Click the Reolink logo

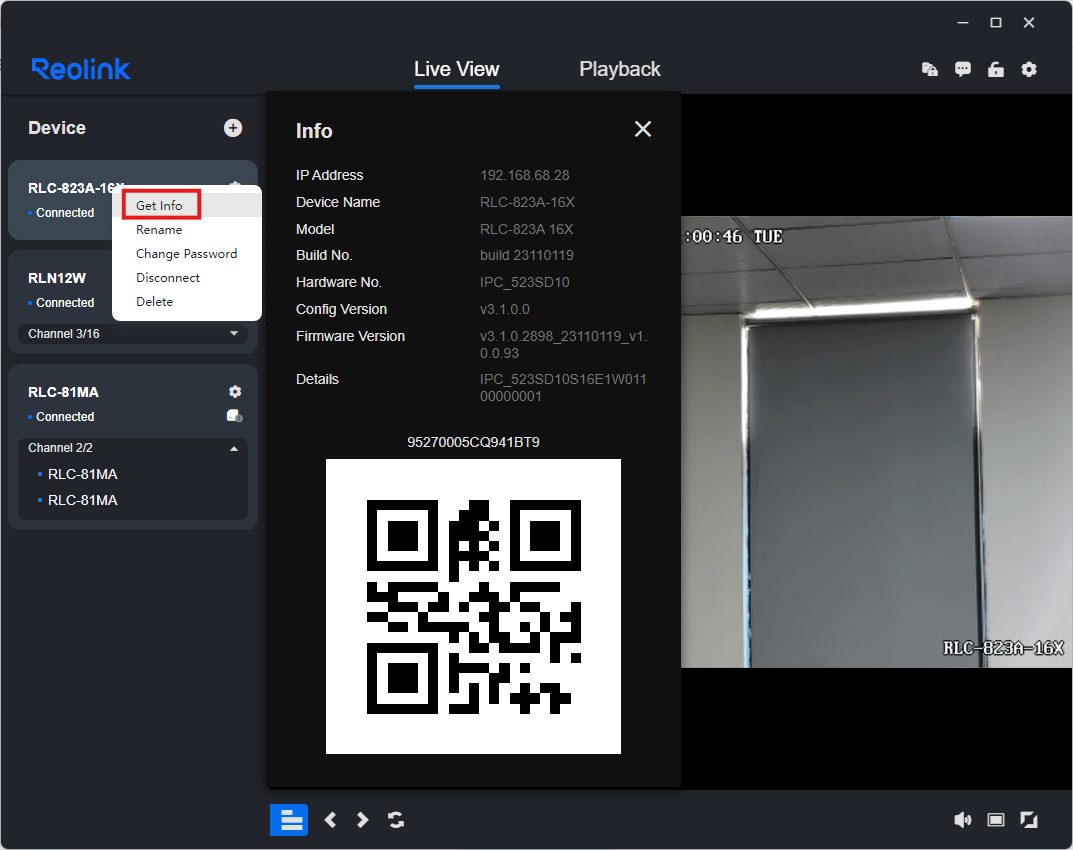coord(81,69)
